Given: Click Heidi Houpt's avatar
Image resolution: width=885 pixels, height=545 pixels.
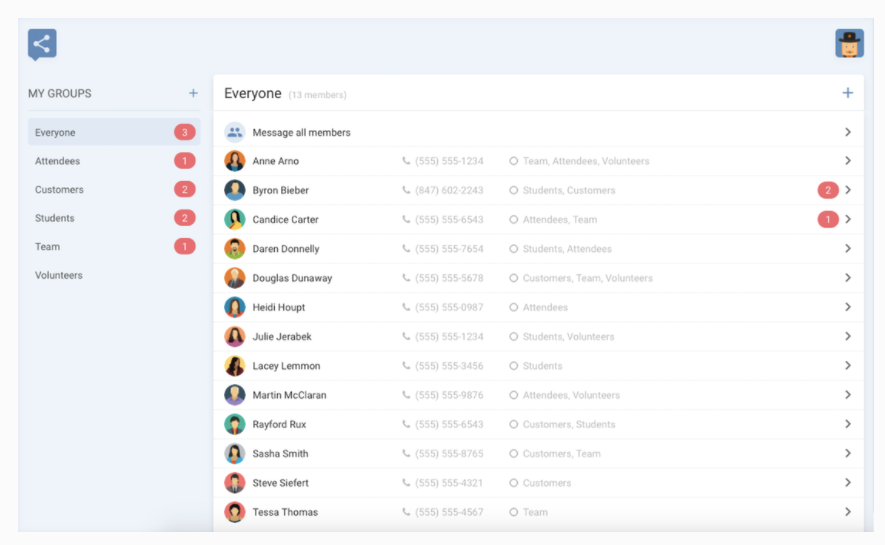Looking at the screenshot, I should coord(235,307).
